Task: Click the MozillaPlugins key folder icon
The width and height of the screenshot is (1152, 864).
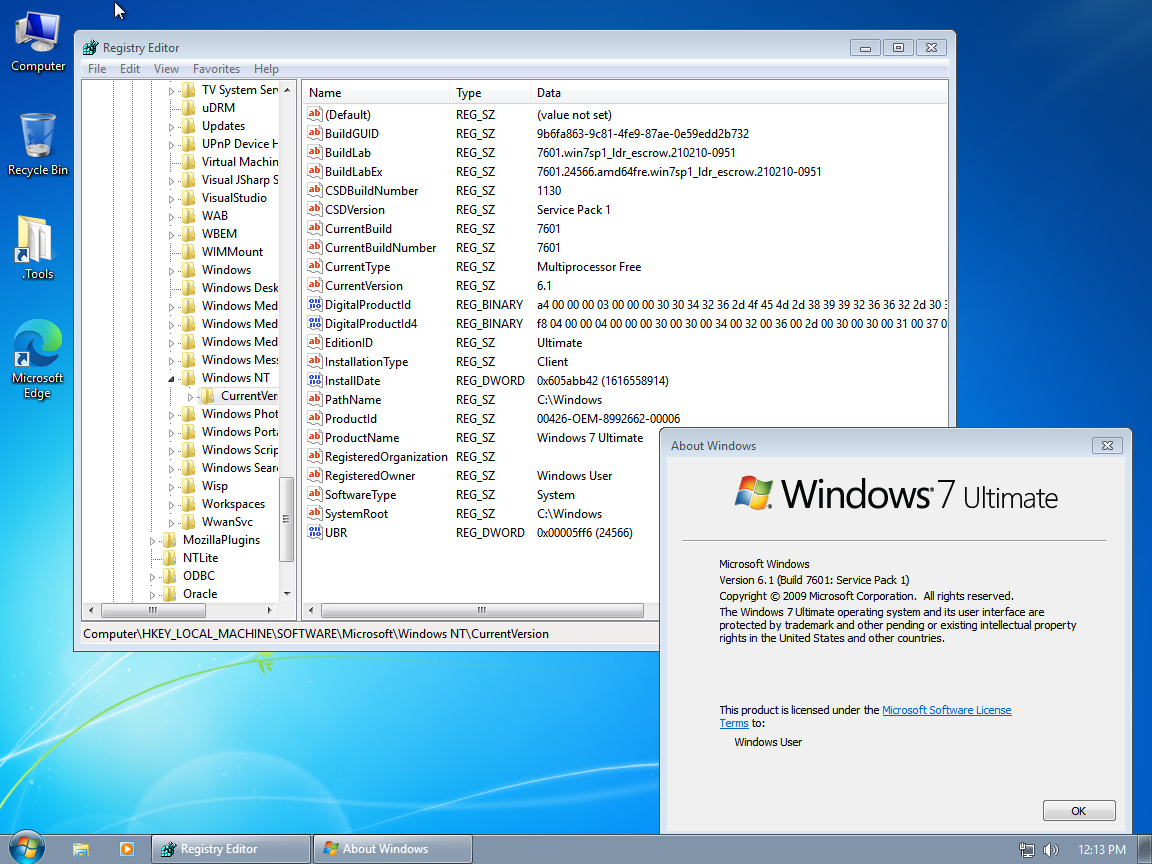Action: pyautogui.click(x=170, y=540)
